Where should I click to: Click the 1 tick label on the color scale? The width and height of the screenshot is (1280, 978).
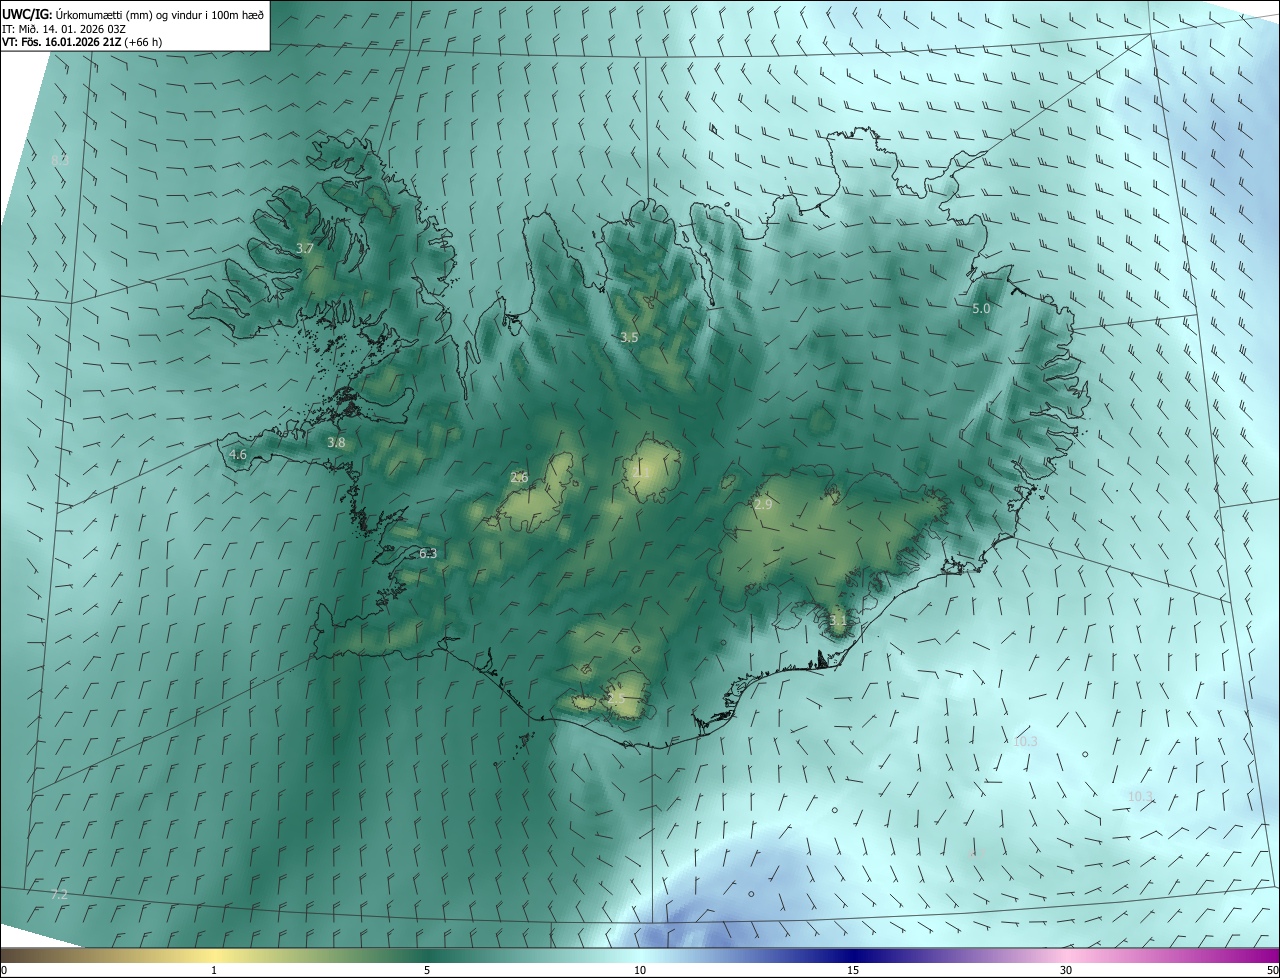pyautogui.click(x=214, y=970)
